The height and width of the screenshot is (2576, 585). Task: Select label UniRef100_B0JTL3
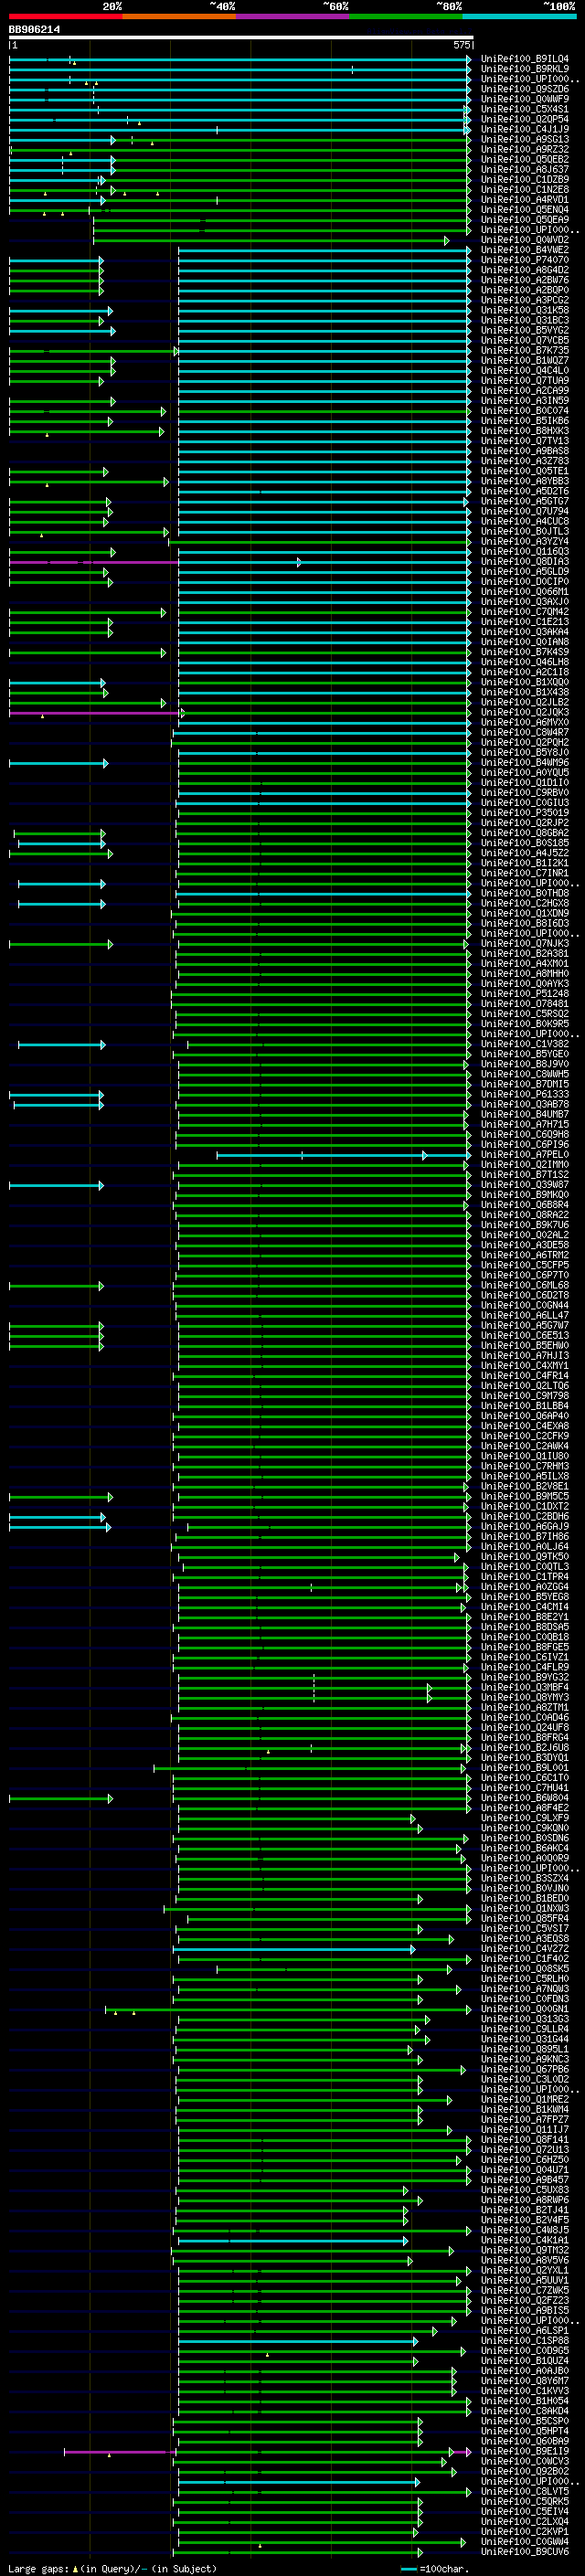tap(525, 532)
